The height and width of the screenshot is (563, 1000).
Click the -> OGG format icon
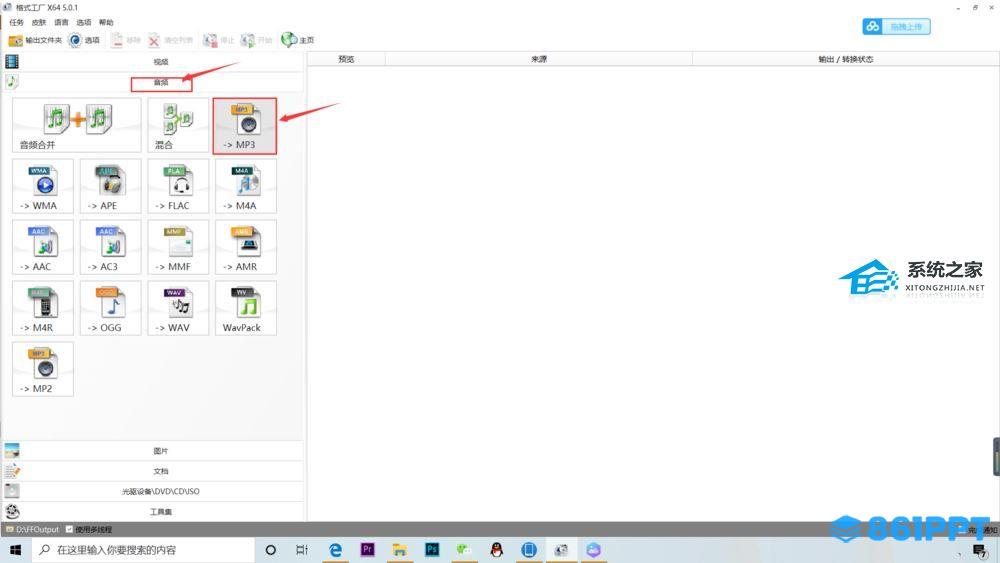110,308
